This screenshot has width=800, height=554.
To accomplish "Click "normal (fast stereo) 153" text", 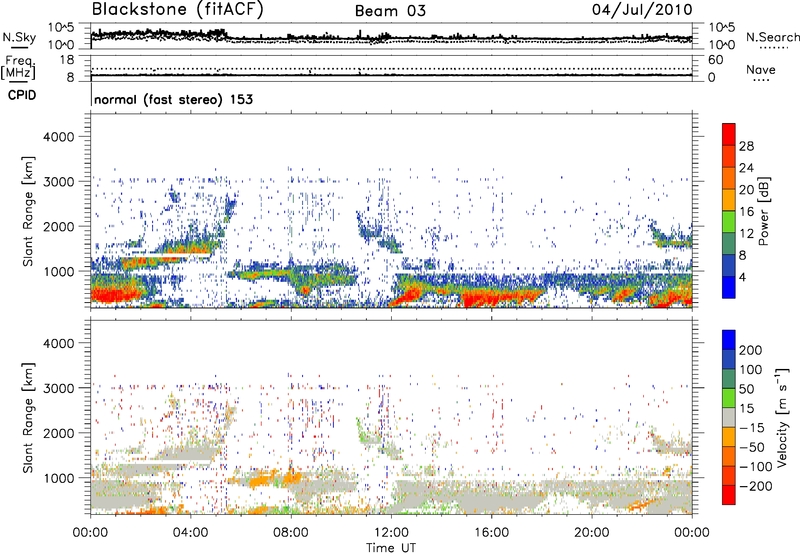I will coord(173,99).
